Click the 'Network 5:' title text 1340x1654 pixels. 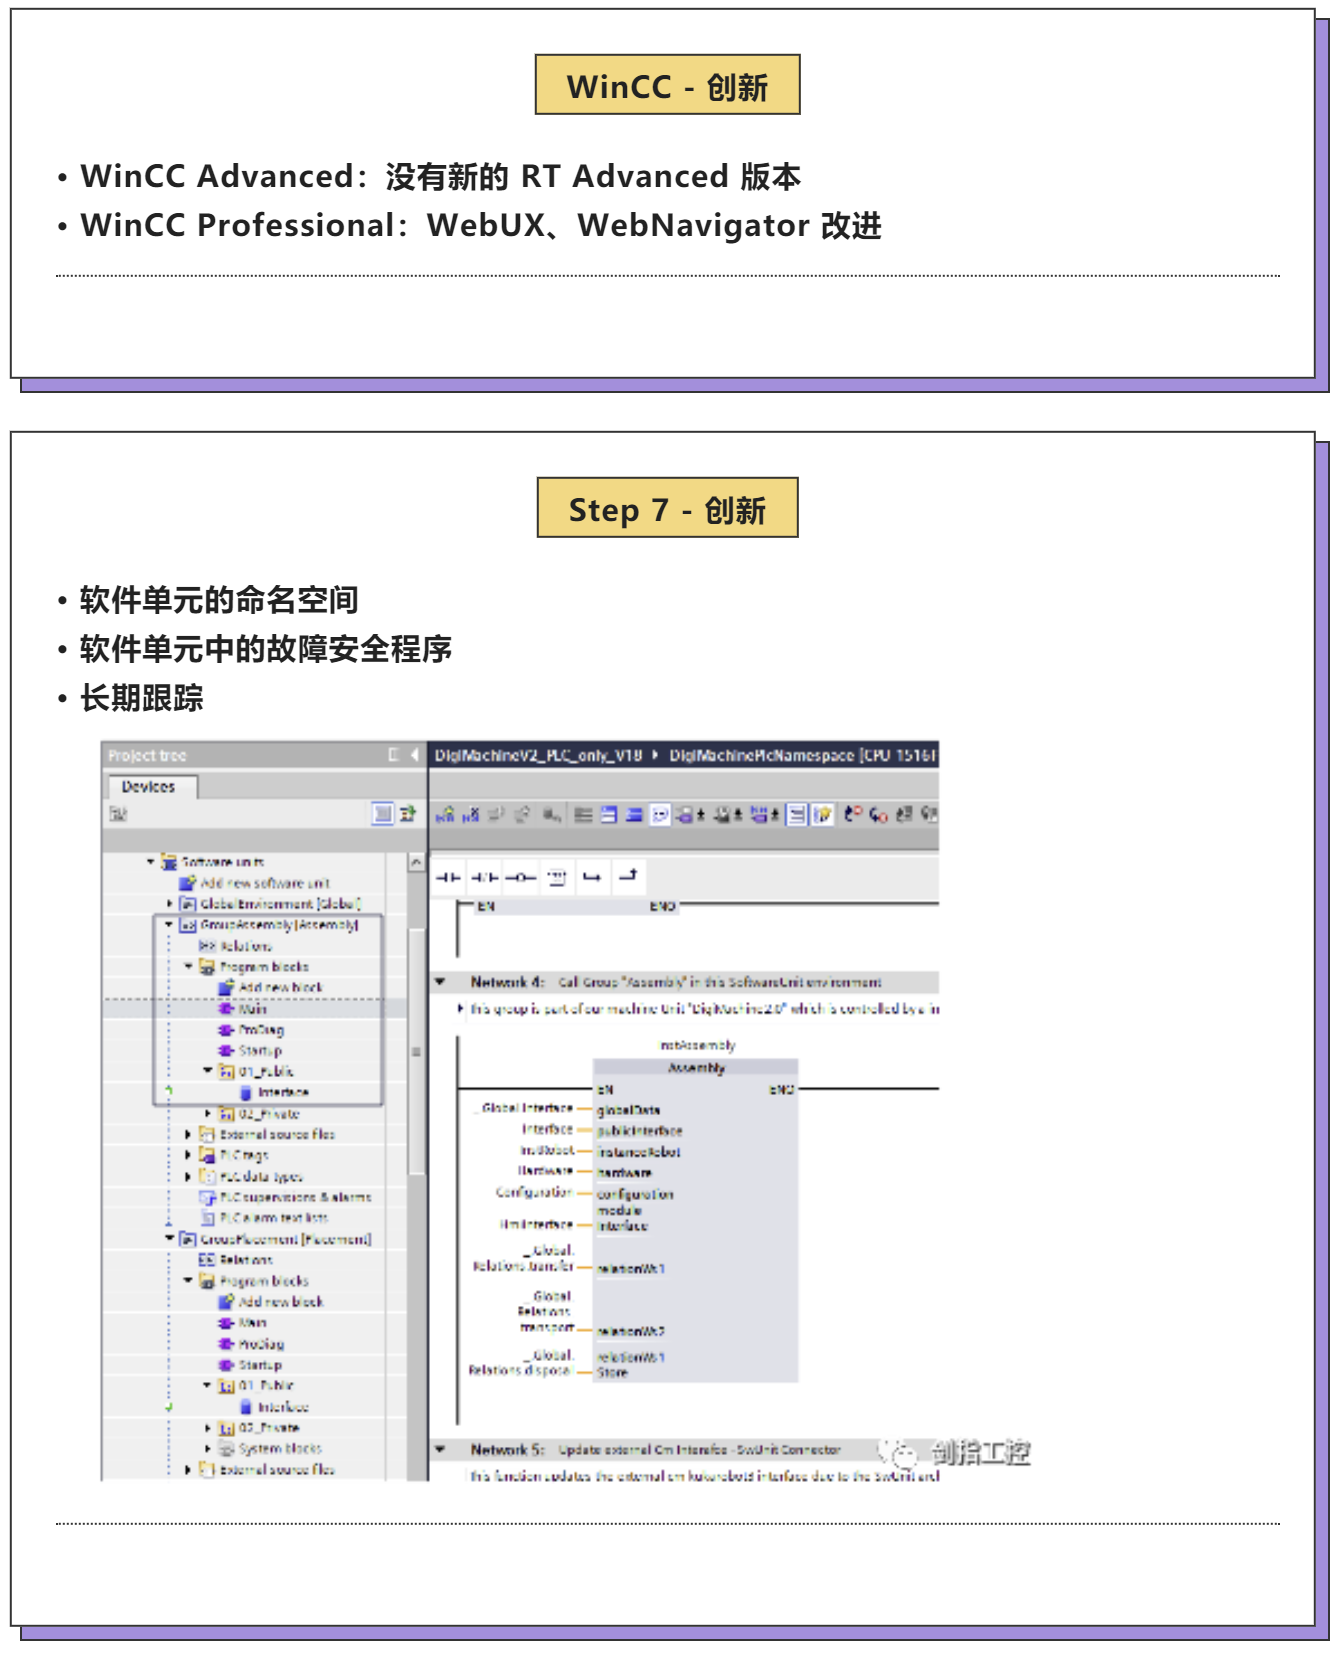click(507, 1449)
